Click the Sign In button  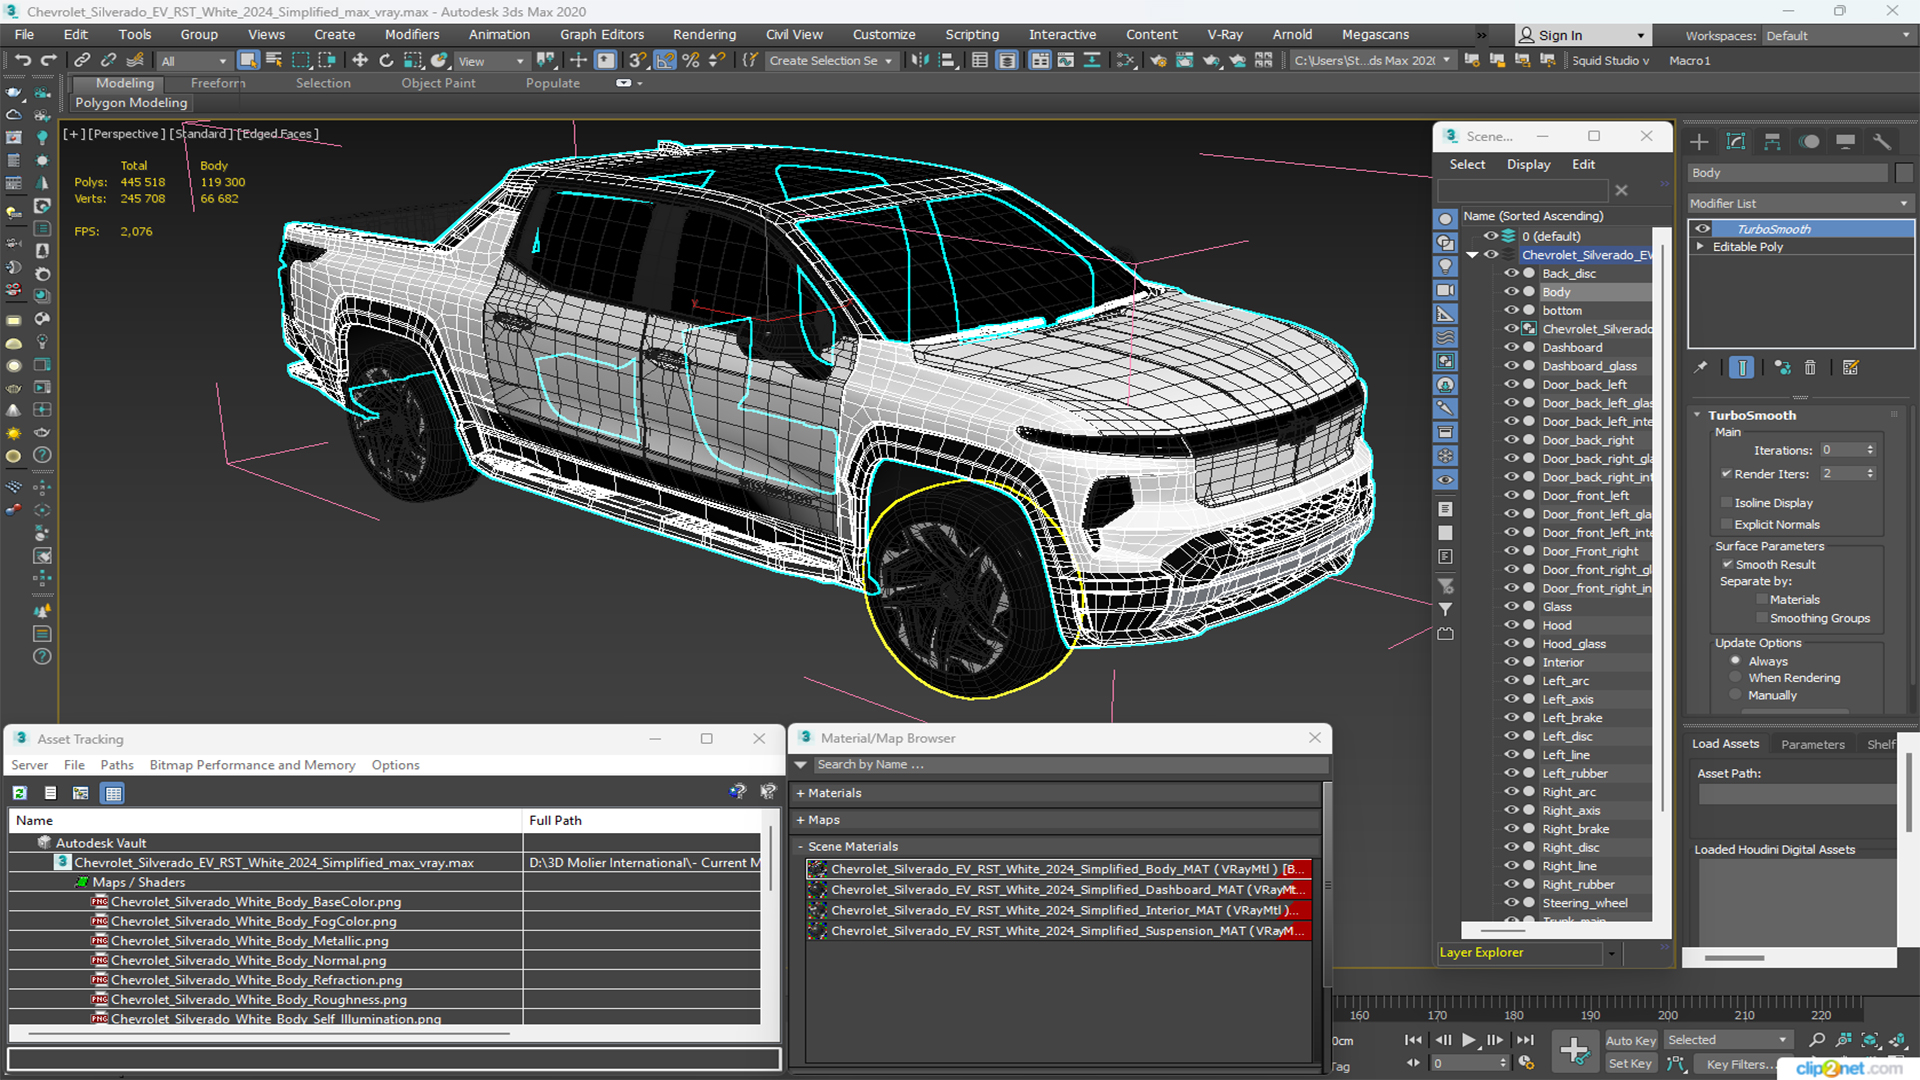[1582, 35]
